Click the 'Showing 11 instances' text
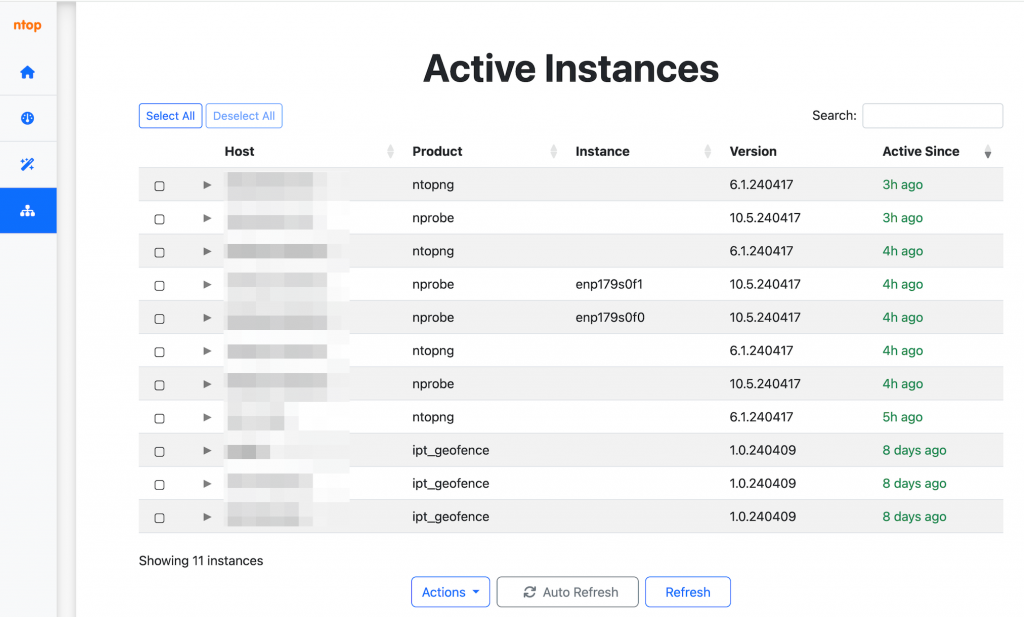Viewport: 1024px width, 617px height. 201,561
